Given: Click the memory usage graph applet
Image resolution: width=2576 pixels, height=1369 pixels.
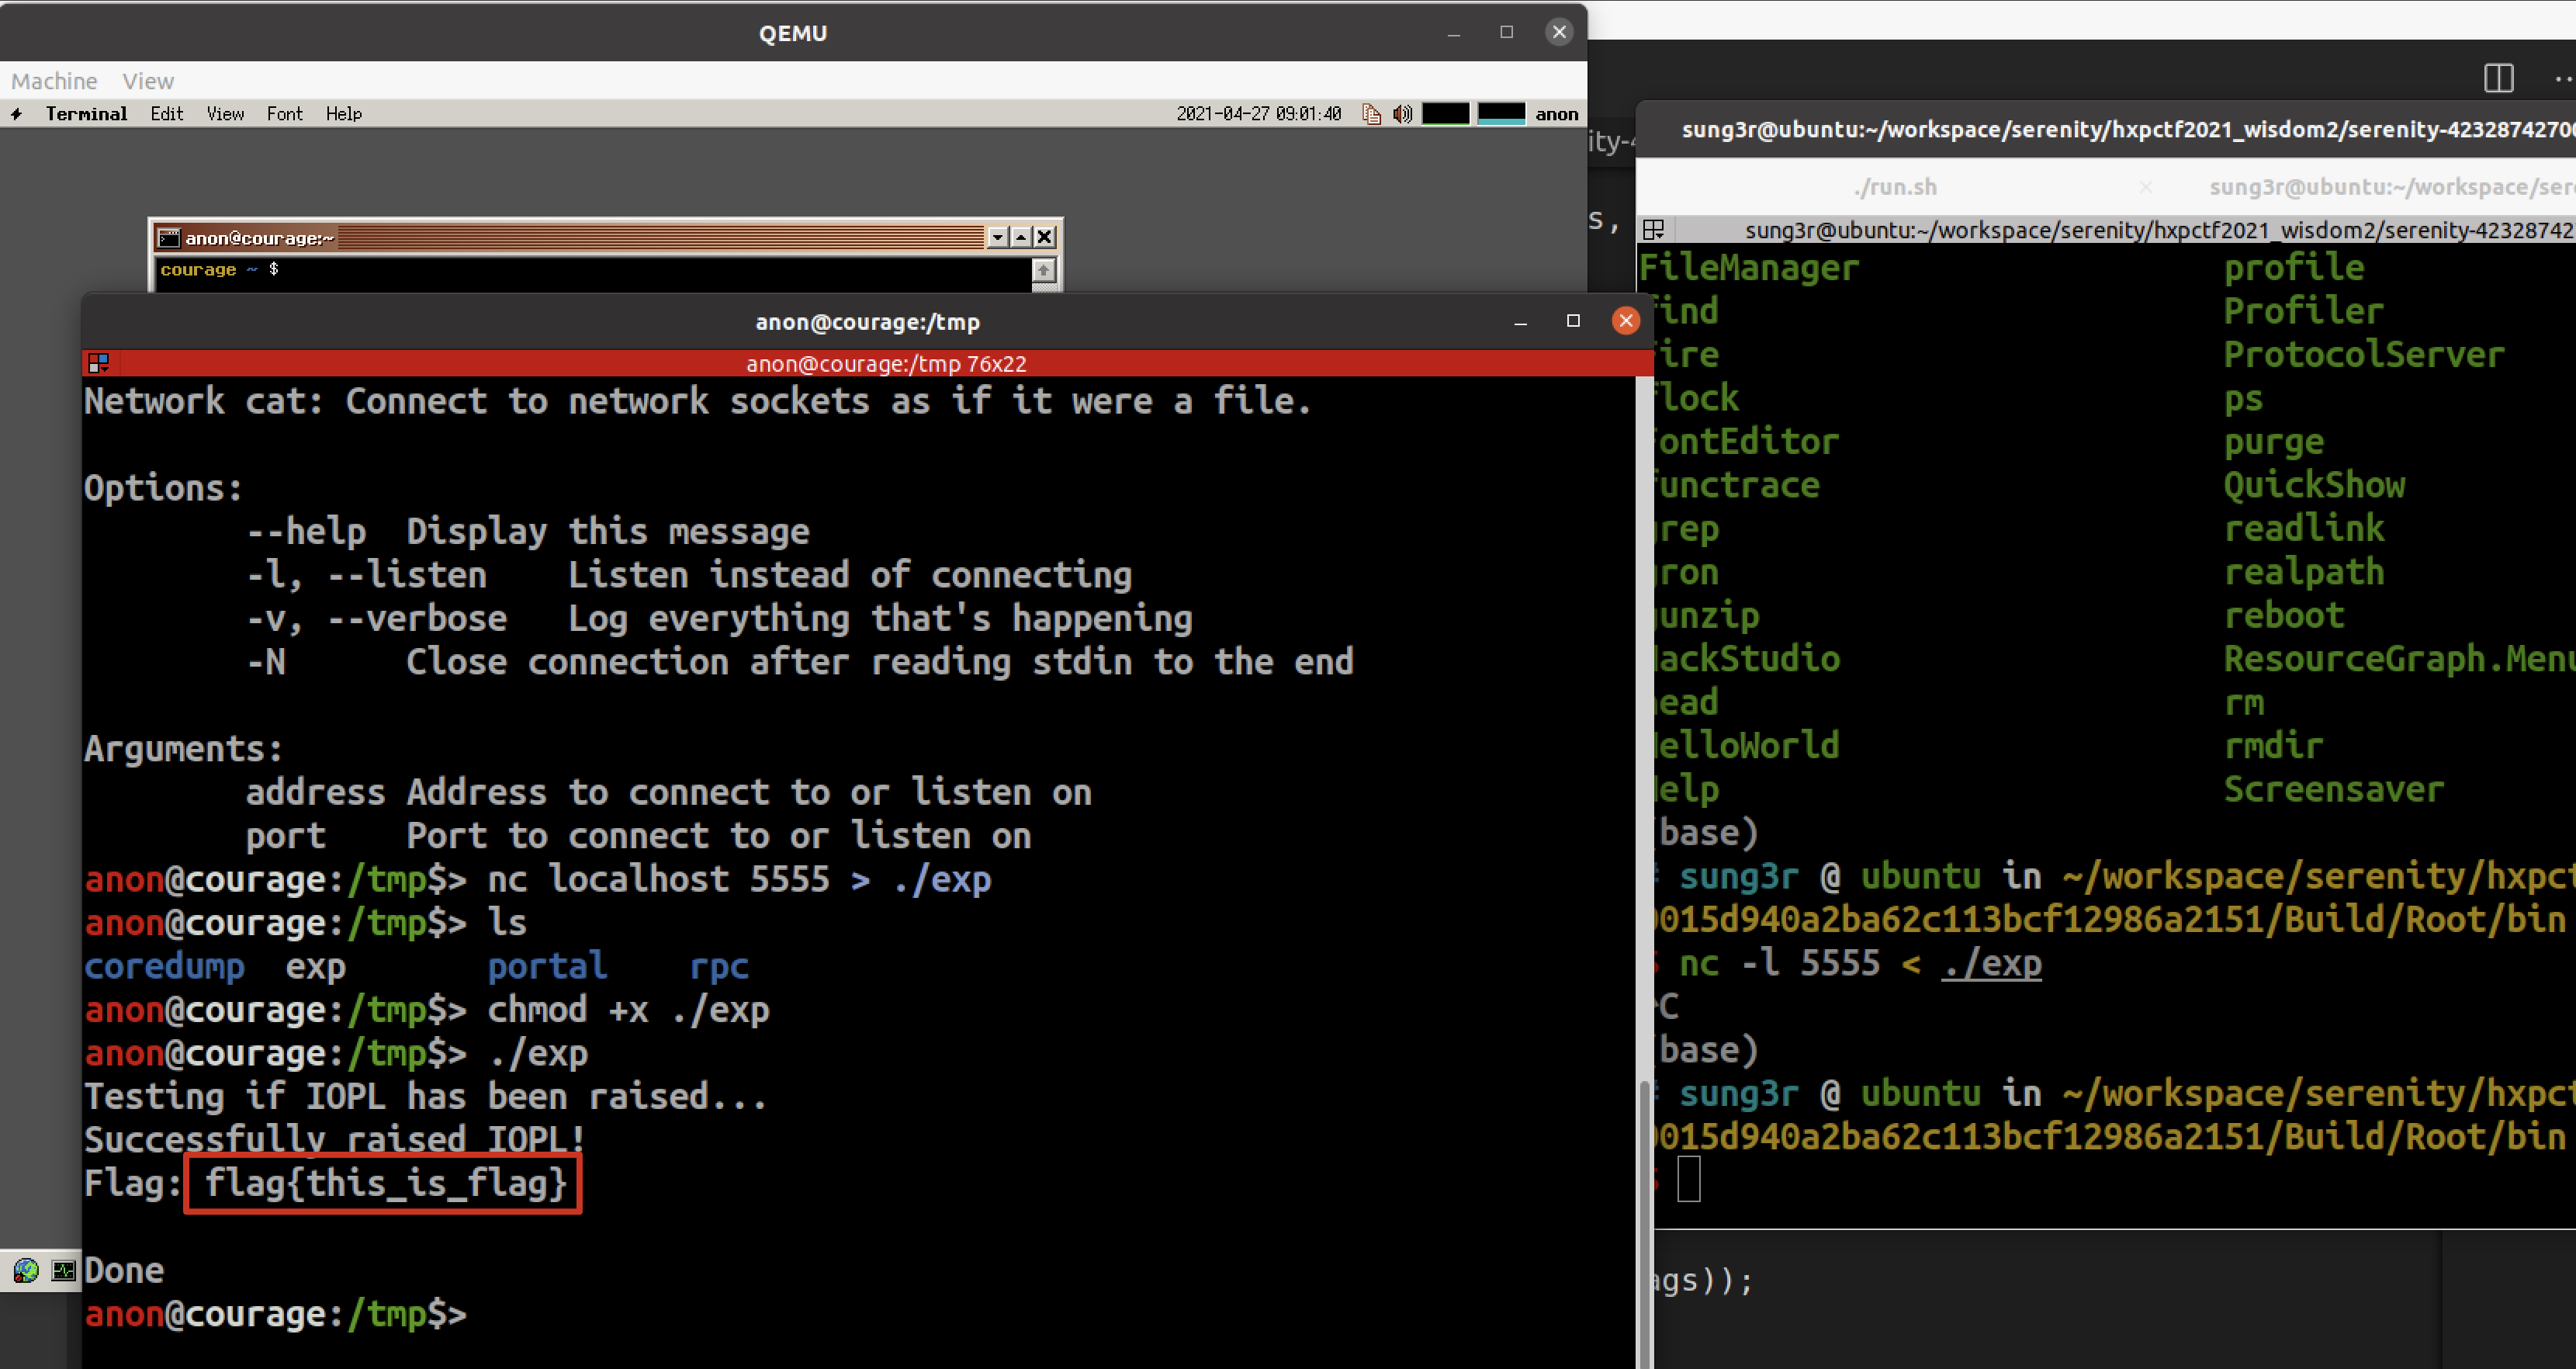Looking at the screenshot, I should point(1501,114).
